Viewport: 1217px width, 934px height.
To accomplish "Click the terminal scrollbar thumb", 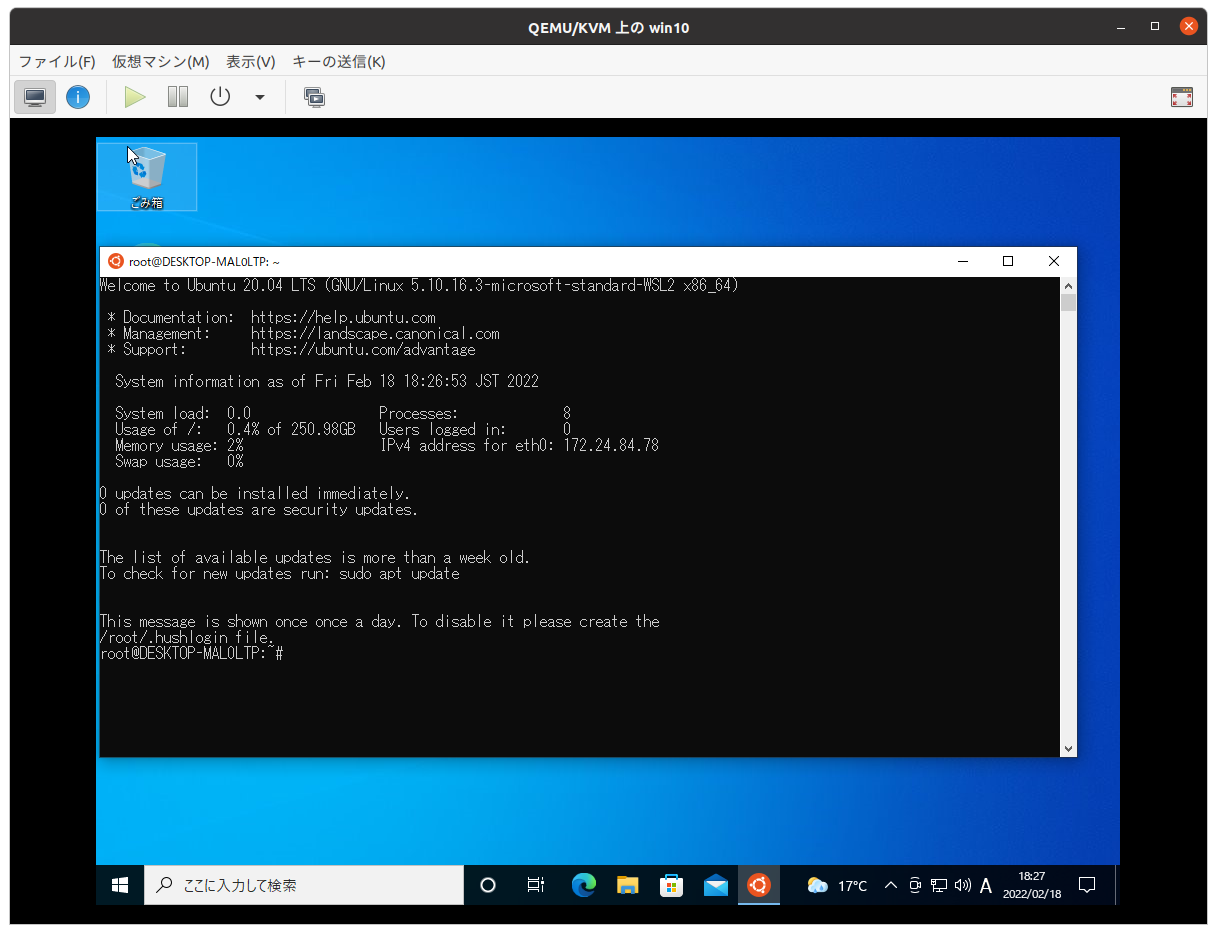I will (x=1068, y=303).
